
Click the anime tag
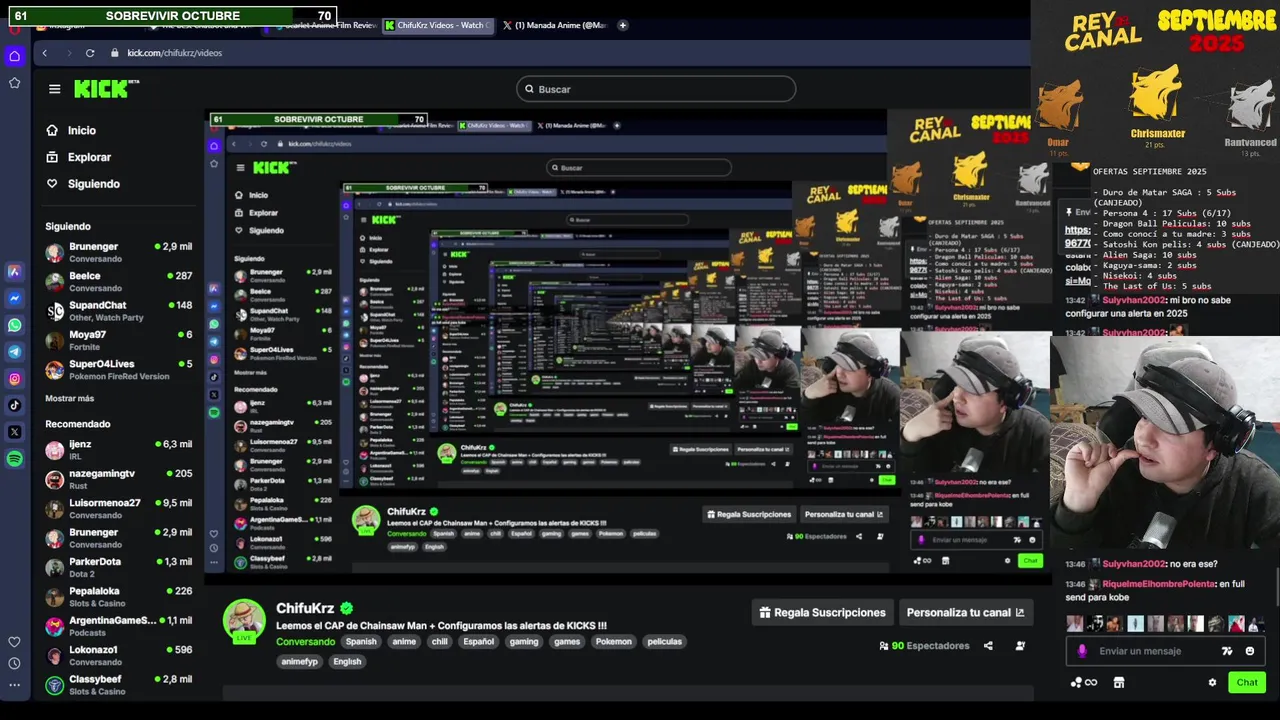(404, 642)
